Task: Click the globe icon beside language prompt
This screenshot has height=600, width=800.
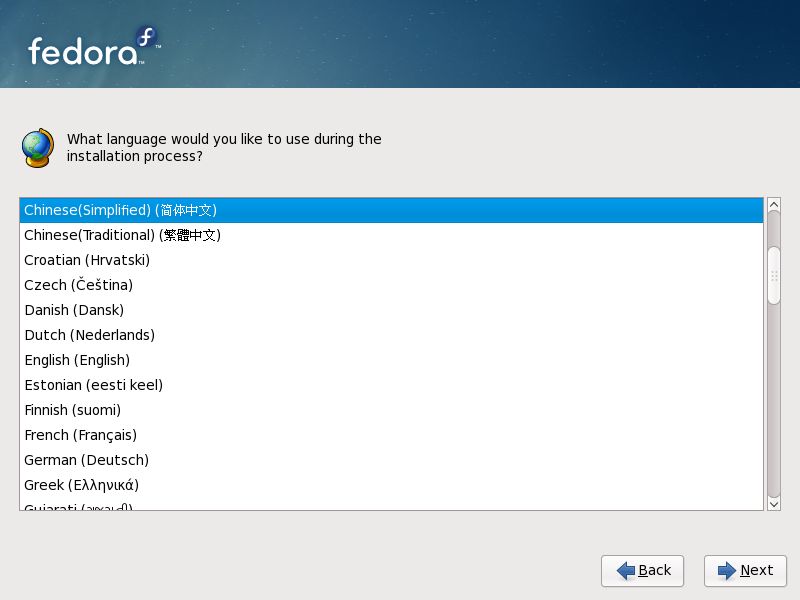Action: pyautogui.click(x=38, y=148)
